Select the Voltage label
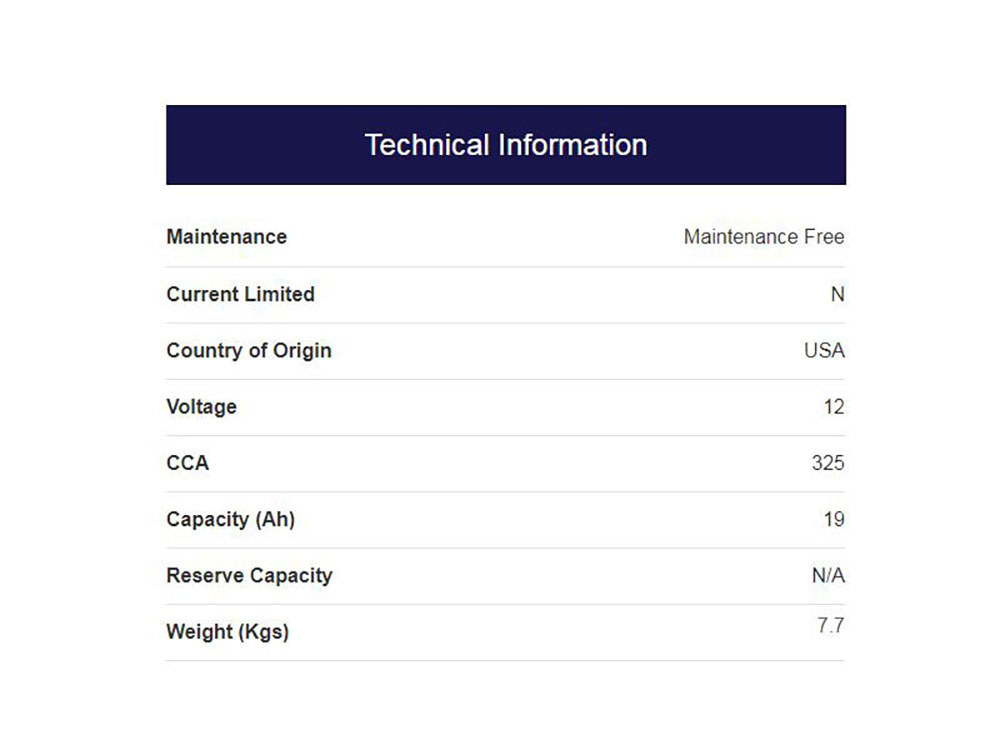This screenshot has height=750, width=1000. coord(202,407)
